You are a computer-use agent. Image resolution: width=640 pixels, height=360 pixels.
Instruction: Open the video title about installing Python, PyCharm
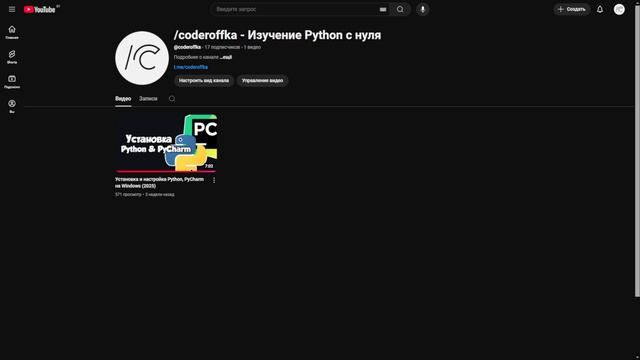pyautogui.click(x=159, y=182)
